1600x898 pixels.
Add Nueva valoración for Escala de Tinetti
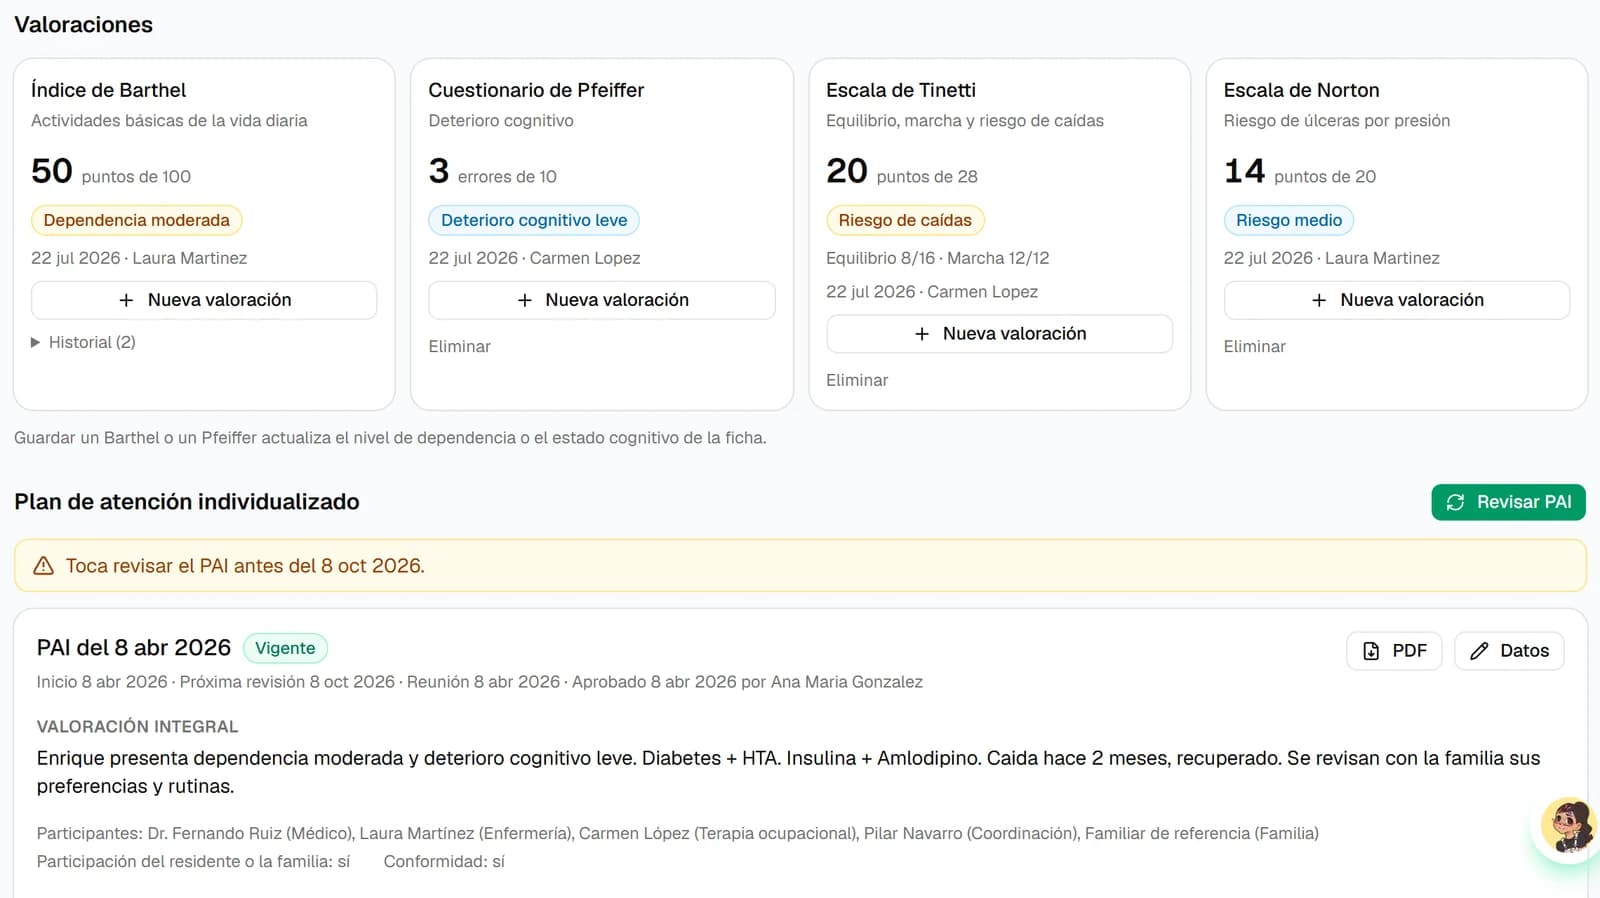click(999, 334)
